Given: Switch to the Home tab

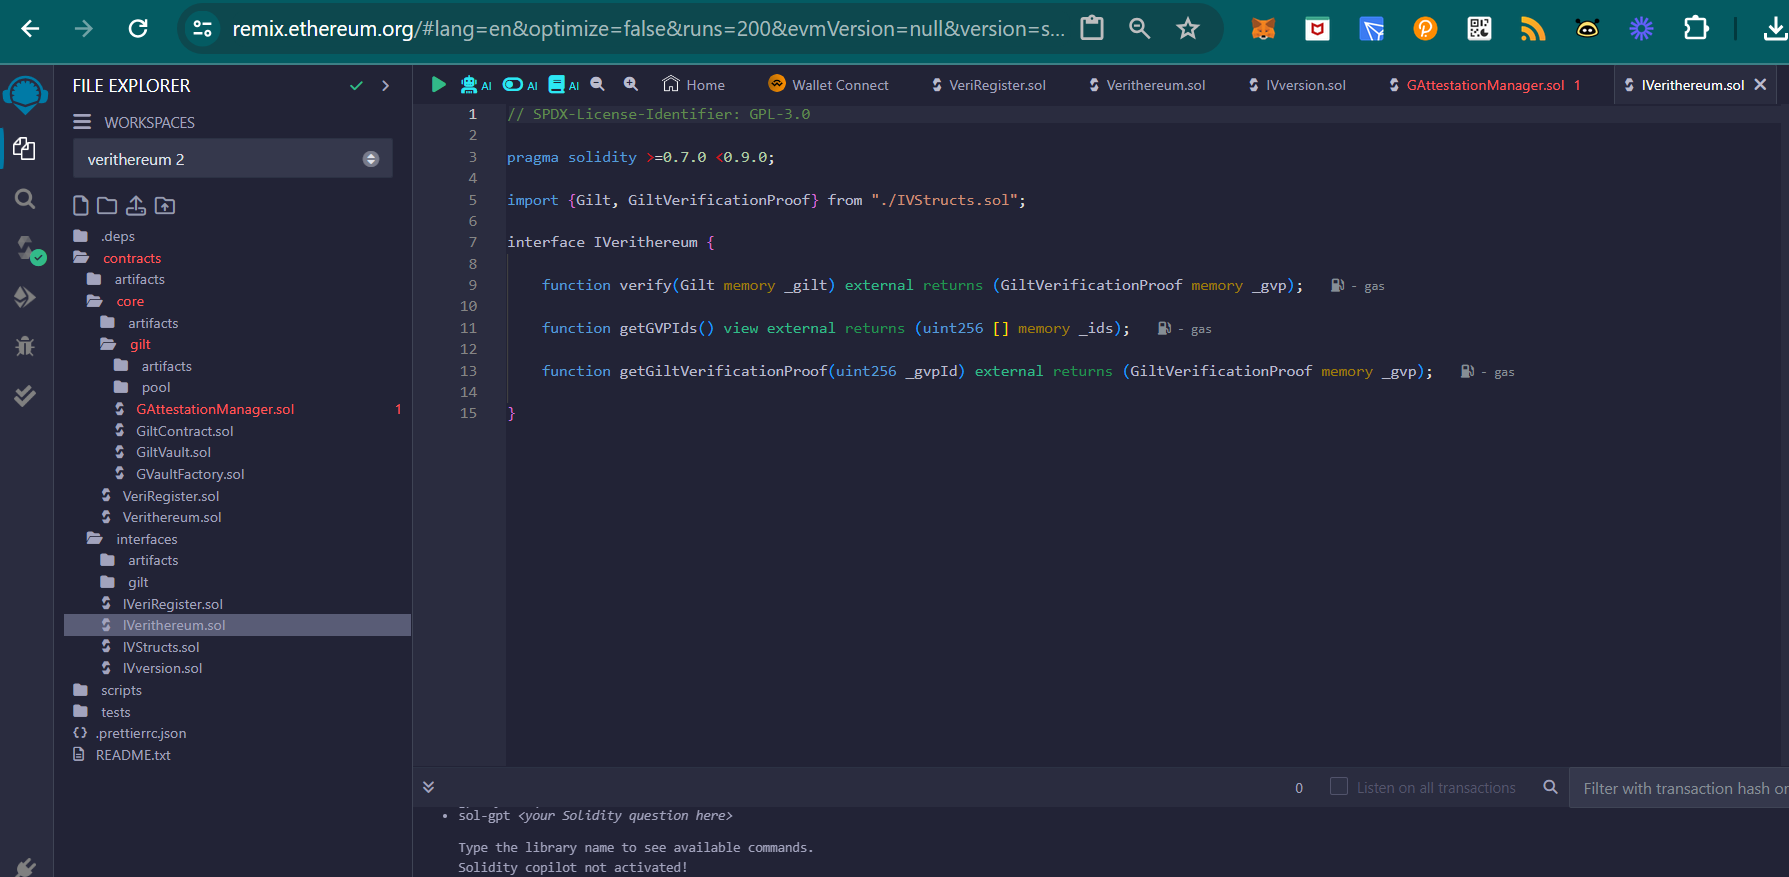Looking at the screenshot, I should click(694, 85).
